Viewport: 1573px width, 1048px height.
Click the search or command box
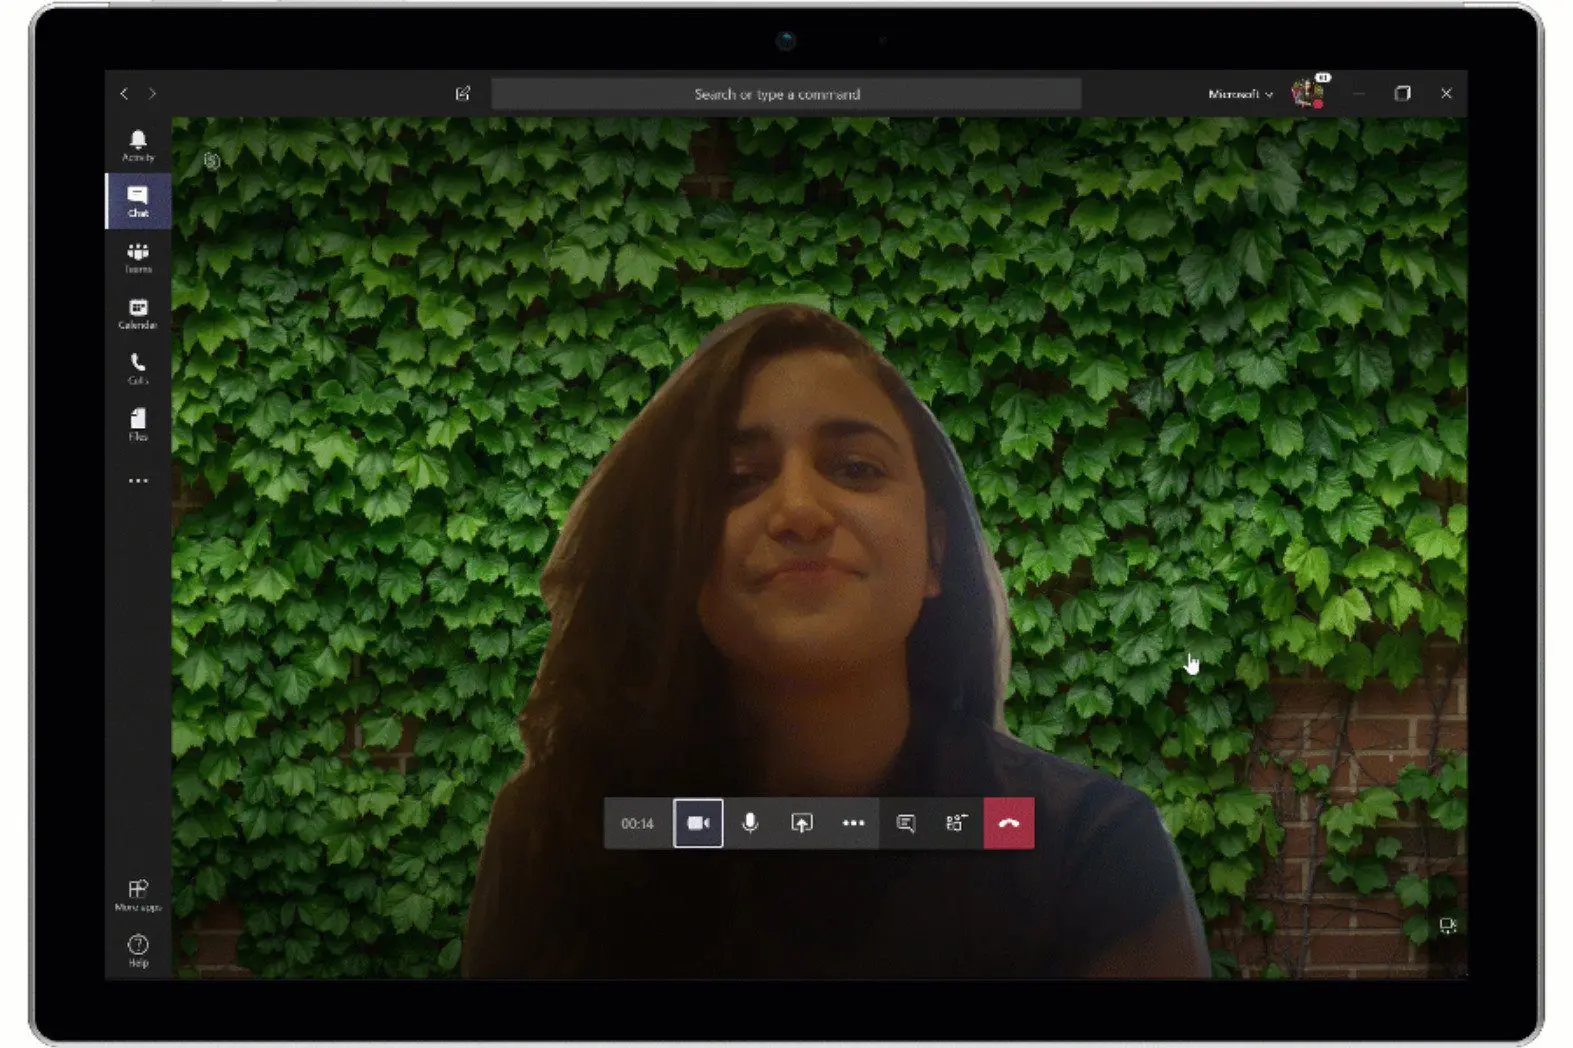click(786, 94)
